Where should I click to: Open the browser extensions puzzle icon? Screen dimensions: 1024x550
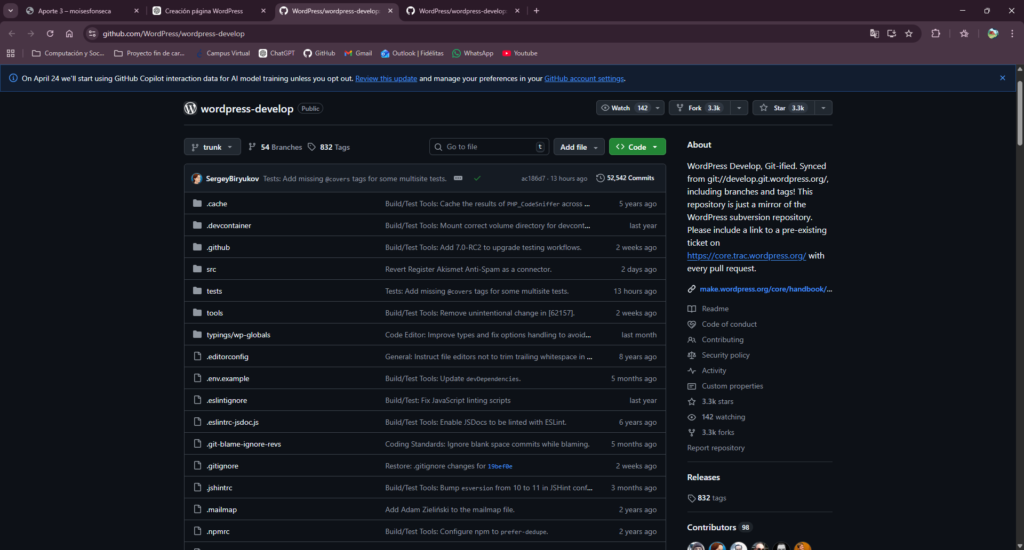[x=935, y=33]
